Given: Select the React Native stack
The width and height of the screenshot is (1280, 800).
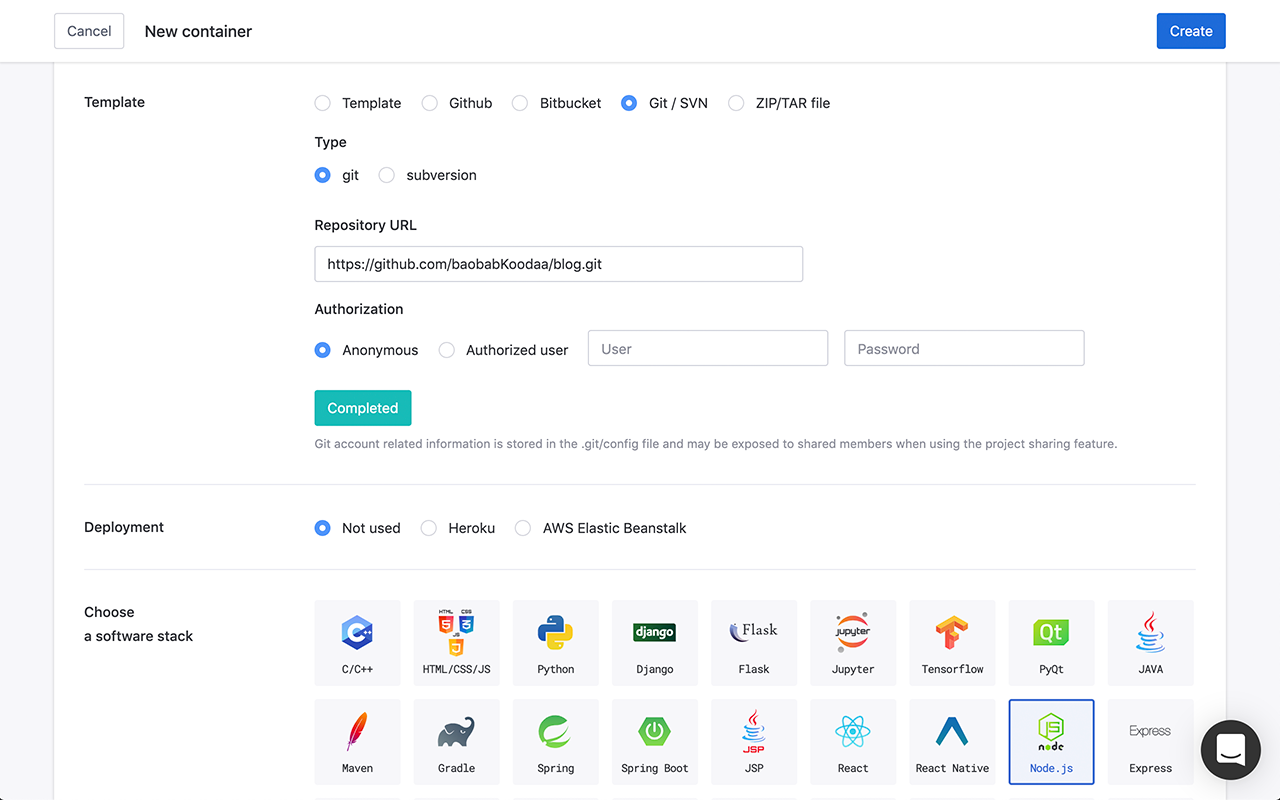Looking at the screenshot, I should (x=951, y=741).
